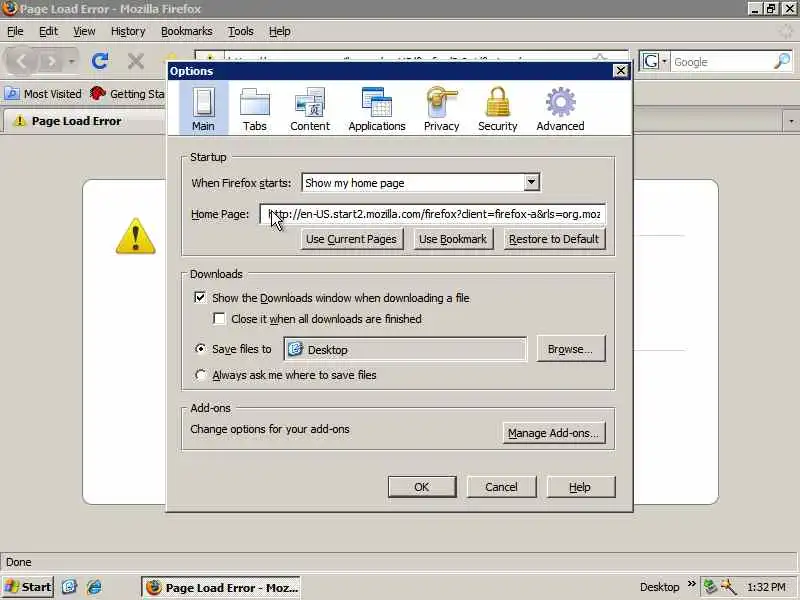800x600 pixels.
Task: Switch to the Privacy options panel
Action: tap(441, 109)
